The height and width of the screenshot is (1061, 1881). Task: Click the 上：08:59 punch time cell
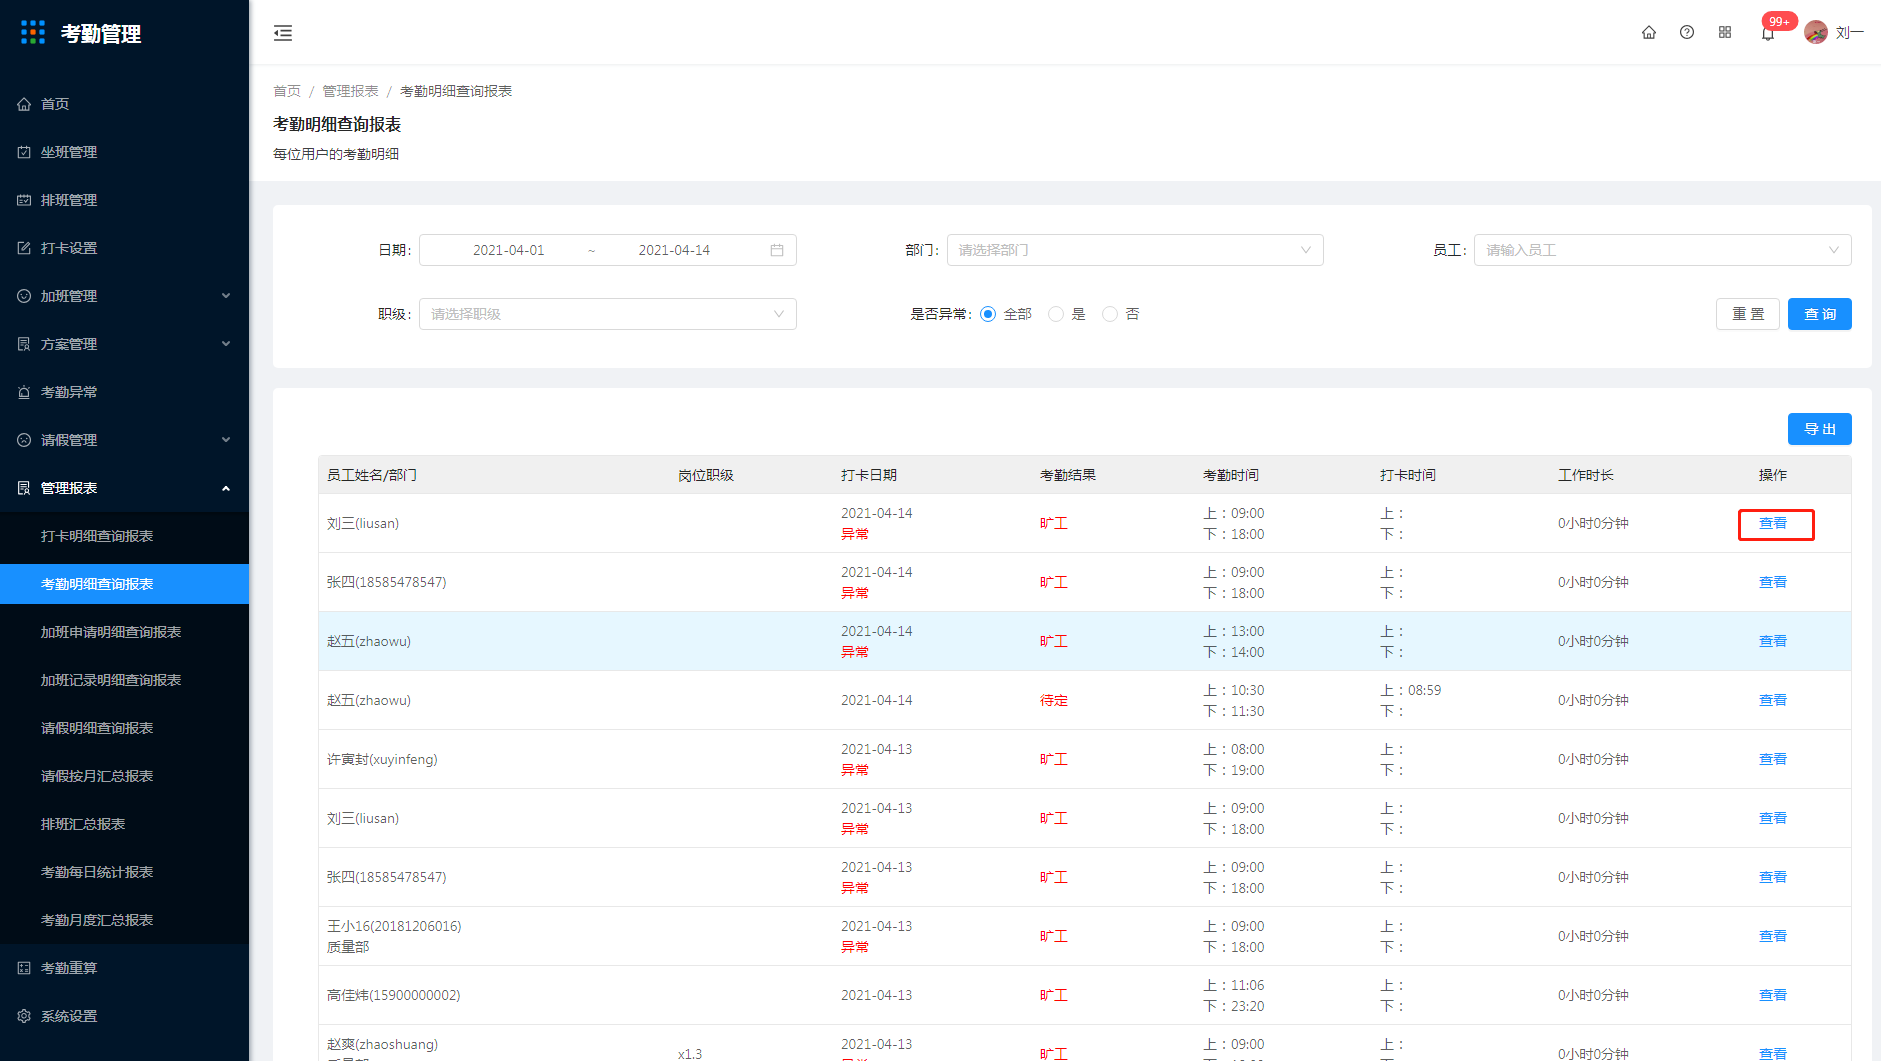coord(1411,690)
